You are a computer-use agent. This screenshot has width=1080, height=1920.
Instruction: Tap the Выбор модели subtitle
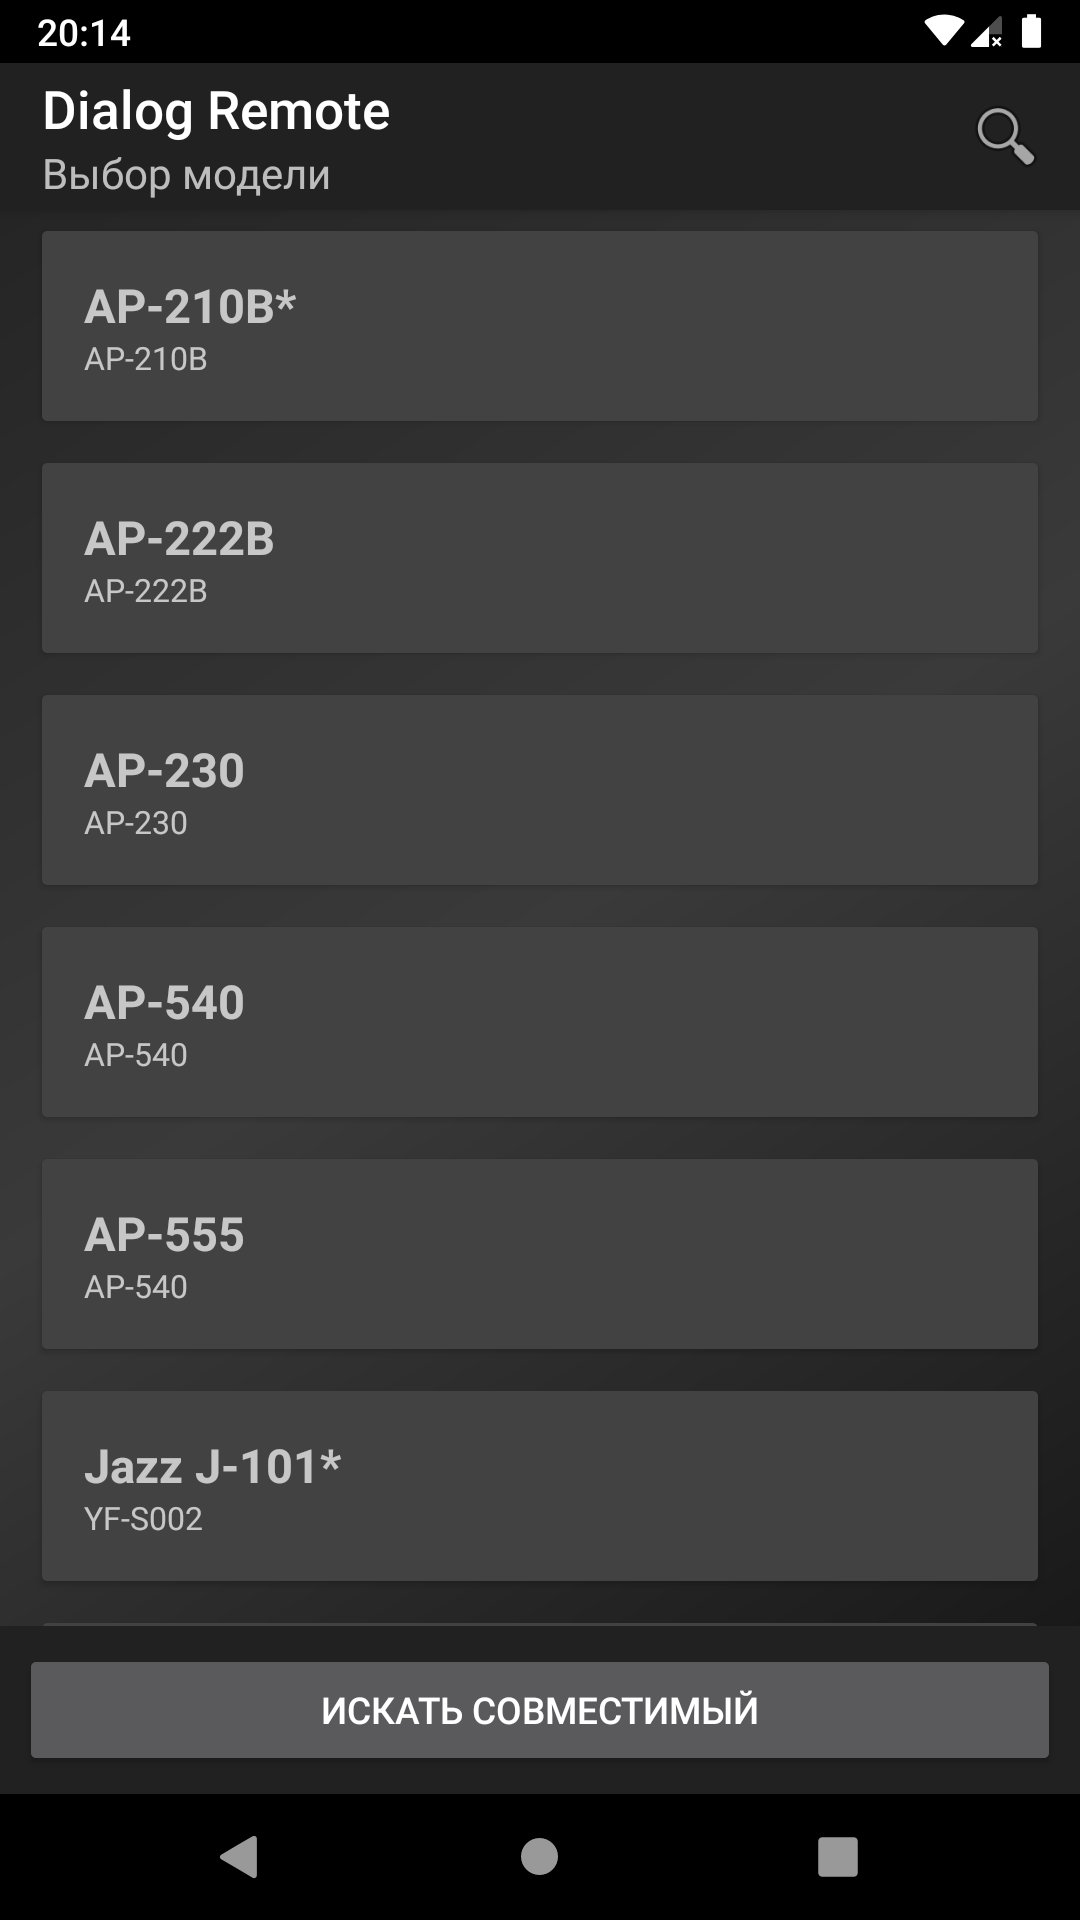tap(187, 175)
